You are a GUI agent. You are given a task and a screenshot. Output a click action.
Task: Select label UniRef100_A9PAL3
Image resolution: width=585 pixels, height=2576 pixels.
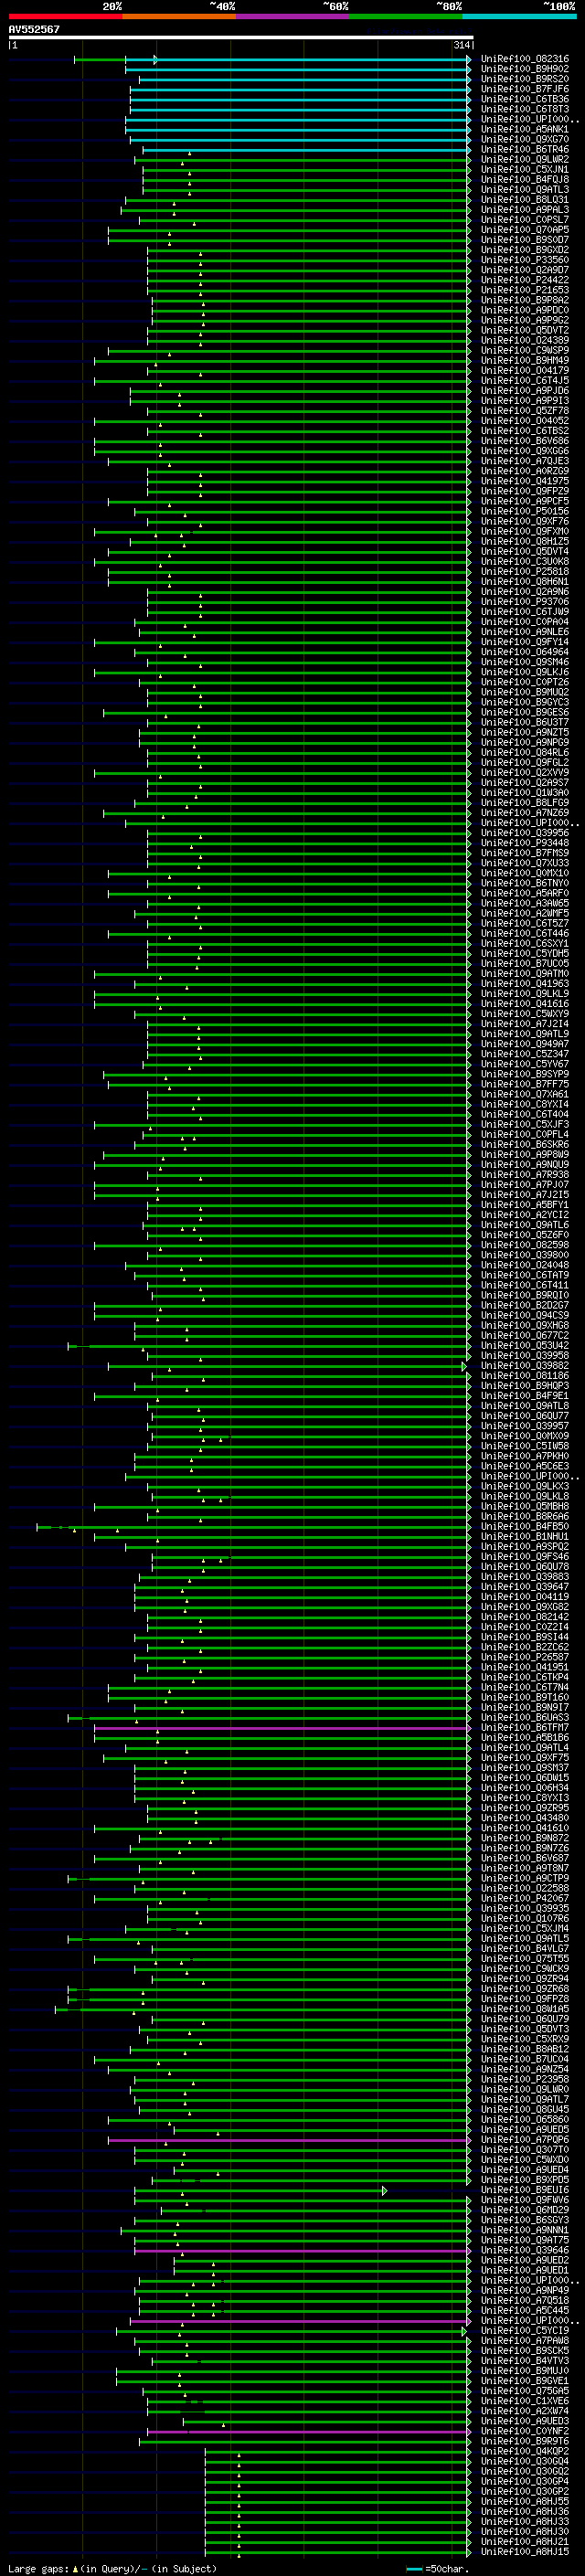pos(525,209)
